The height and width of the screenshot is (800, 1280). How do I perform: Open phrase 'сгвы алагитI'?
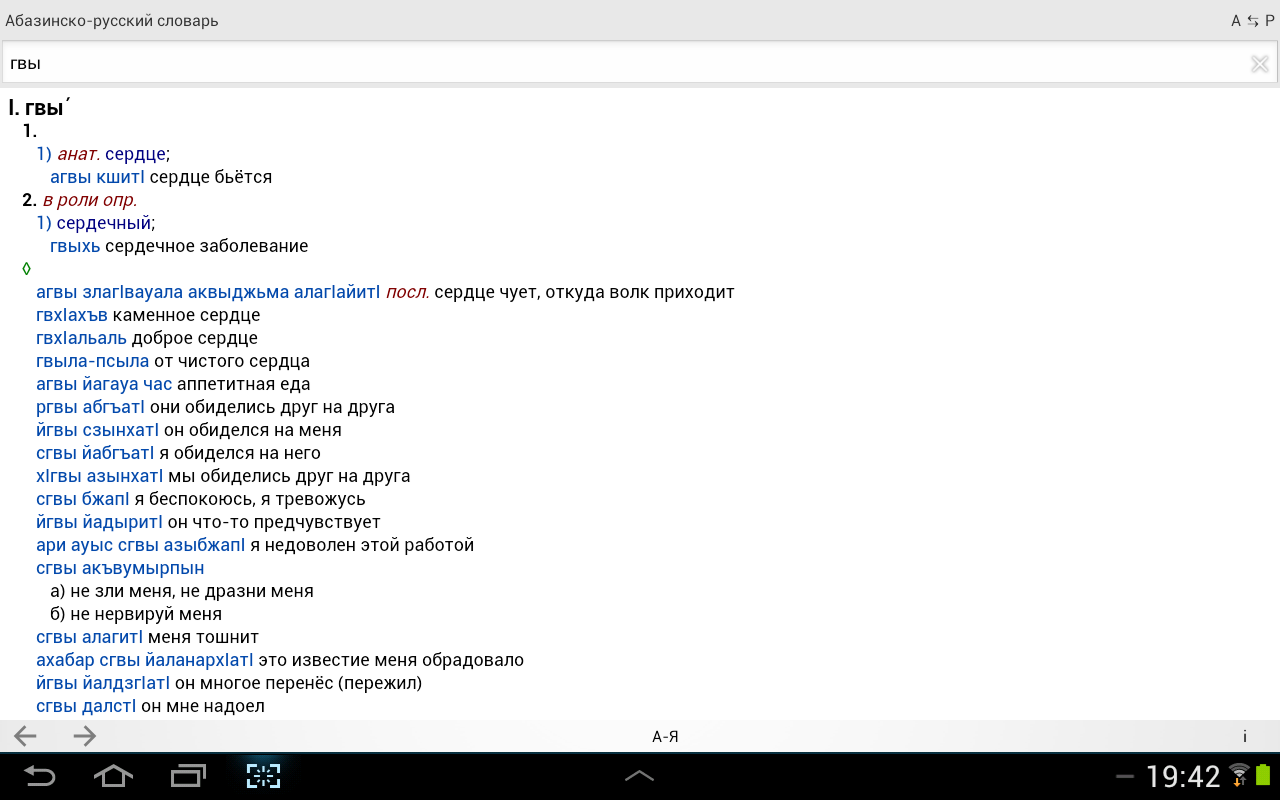click(x=90, y=637)
